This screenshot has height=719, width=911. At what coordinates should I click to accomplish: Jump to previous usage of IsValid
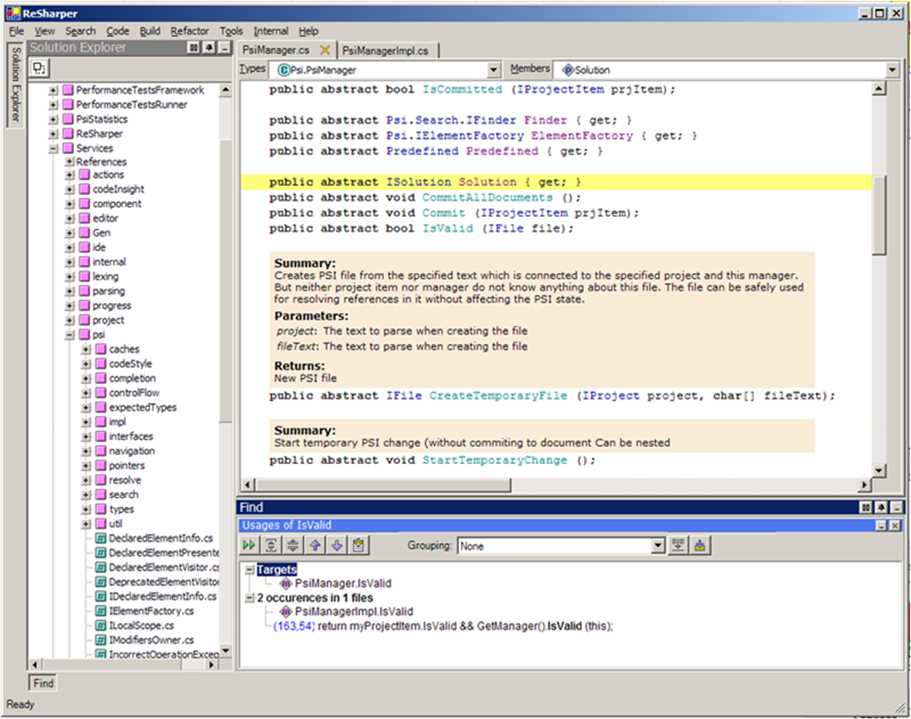pyautogui.click(x=314, y=544)
